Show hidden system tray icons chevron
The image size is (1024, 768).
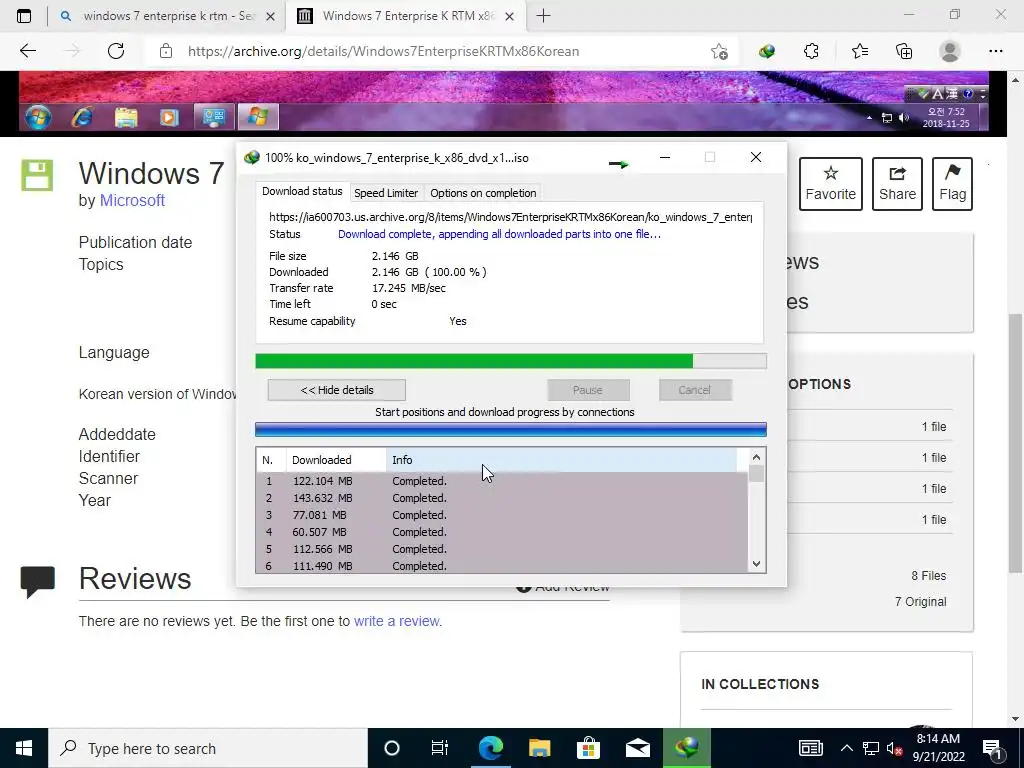point(846,748)
